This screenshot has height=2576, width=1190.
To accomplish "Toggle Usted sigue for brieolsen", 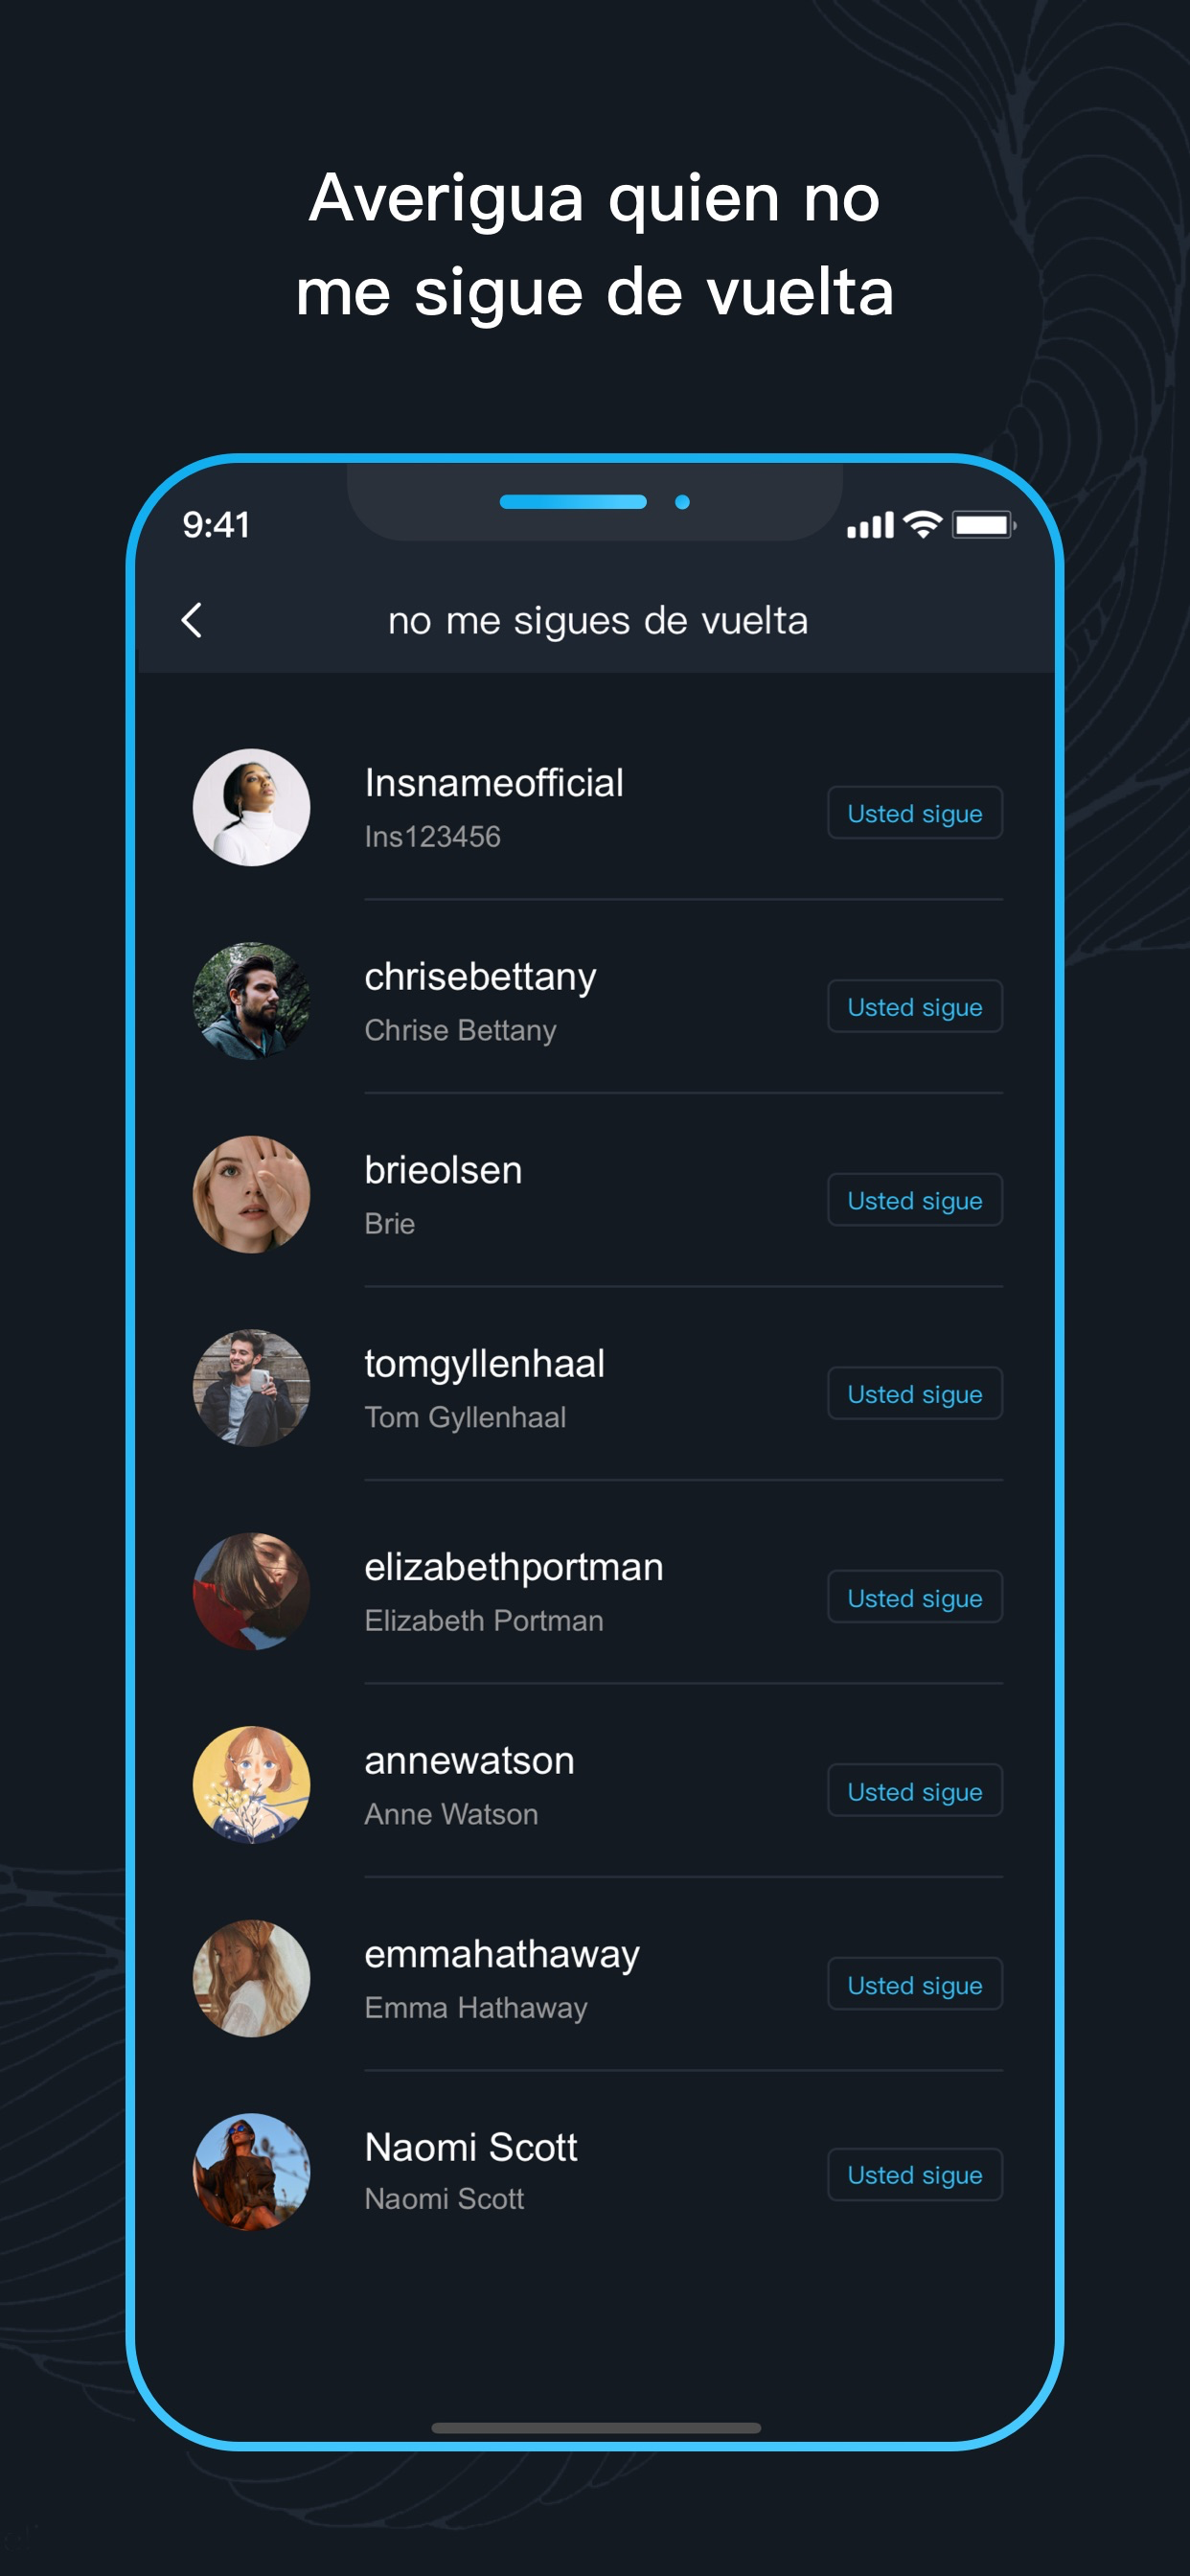I will coord(915,1200).
